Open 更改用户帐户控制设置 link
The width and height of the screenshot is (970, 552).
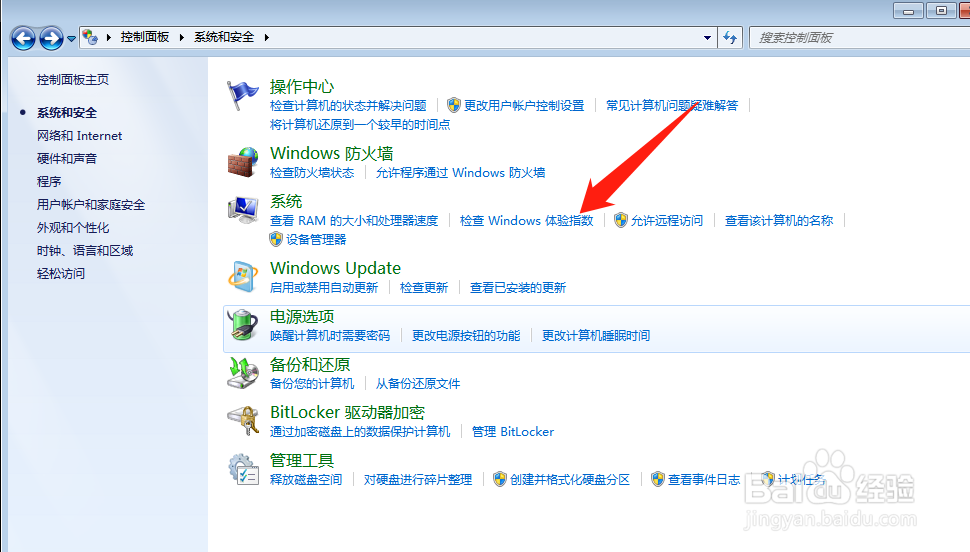point(524,106)
